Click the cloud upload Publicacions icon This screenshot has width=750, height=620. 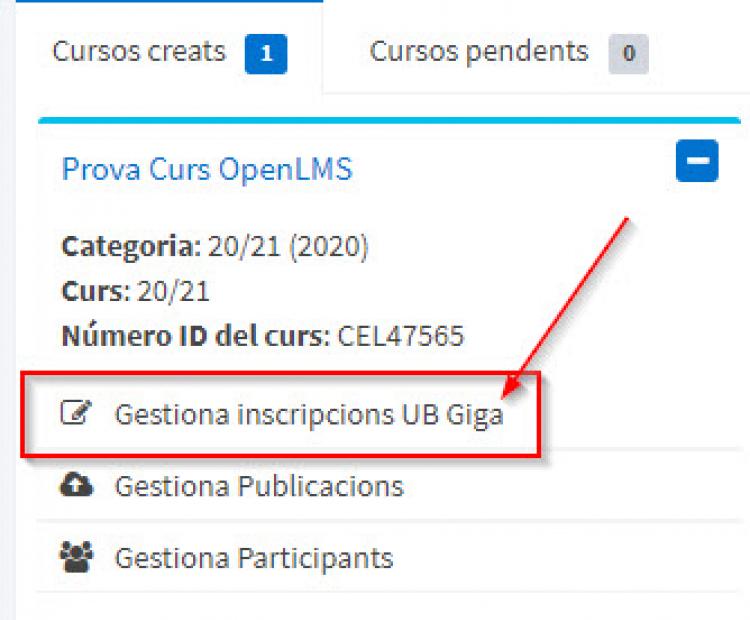[77, 486]
